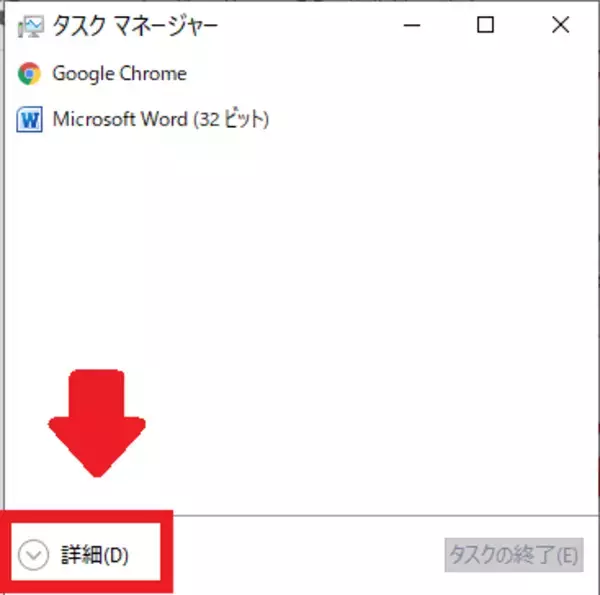Click the タスク マネージャー title text
The image size is (600, 595).
point(135,26)
